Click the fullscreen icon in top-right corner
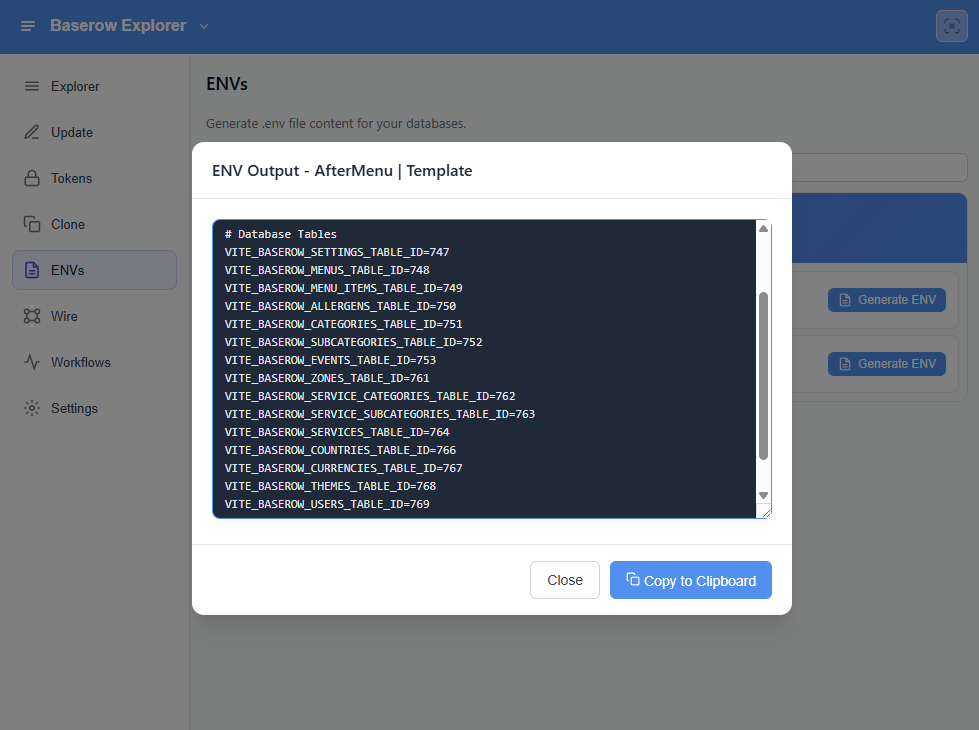 (951, 26)
